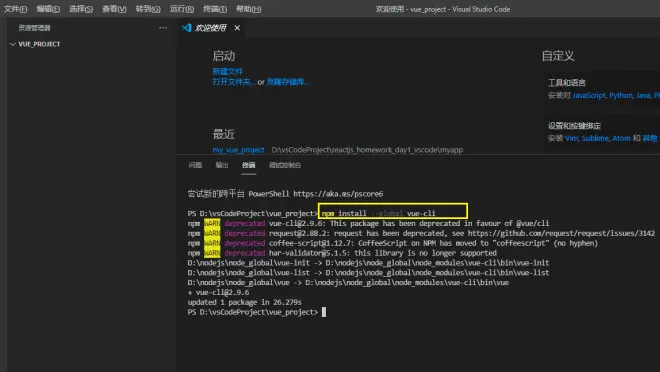This screenshot has width=660, height=372.
Task: Install Java language support link
Action: (x=643, y=96)
